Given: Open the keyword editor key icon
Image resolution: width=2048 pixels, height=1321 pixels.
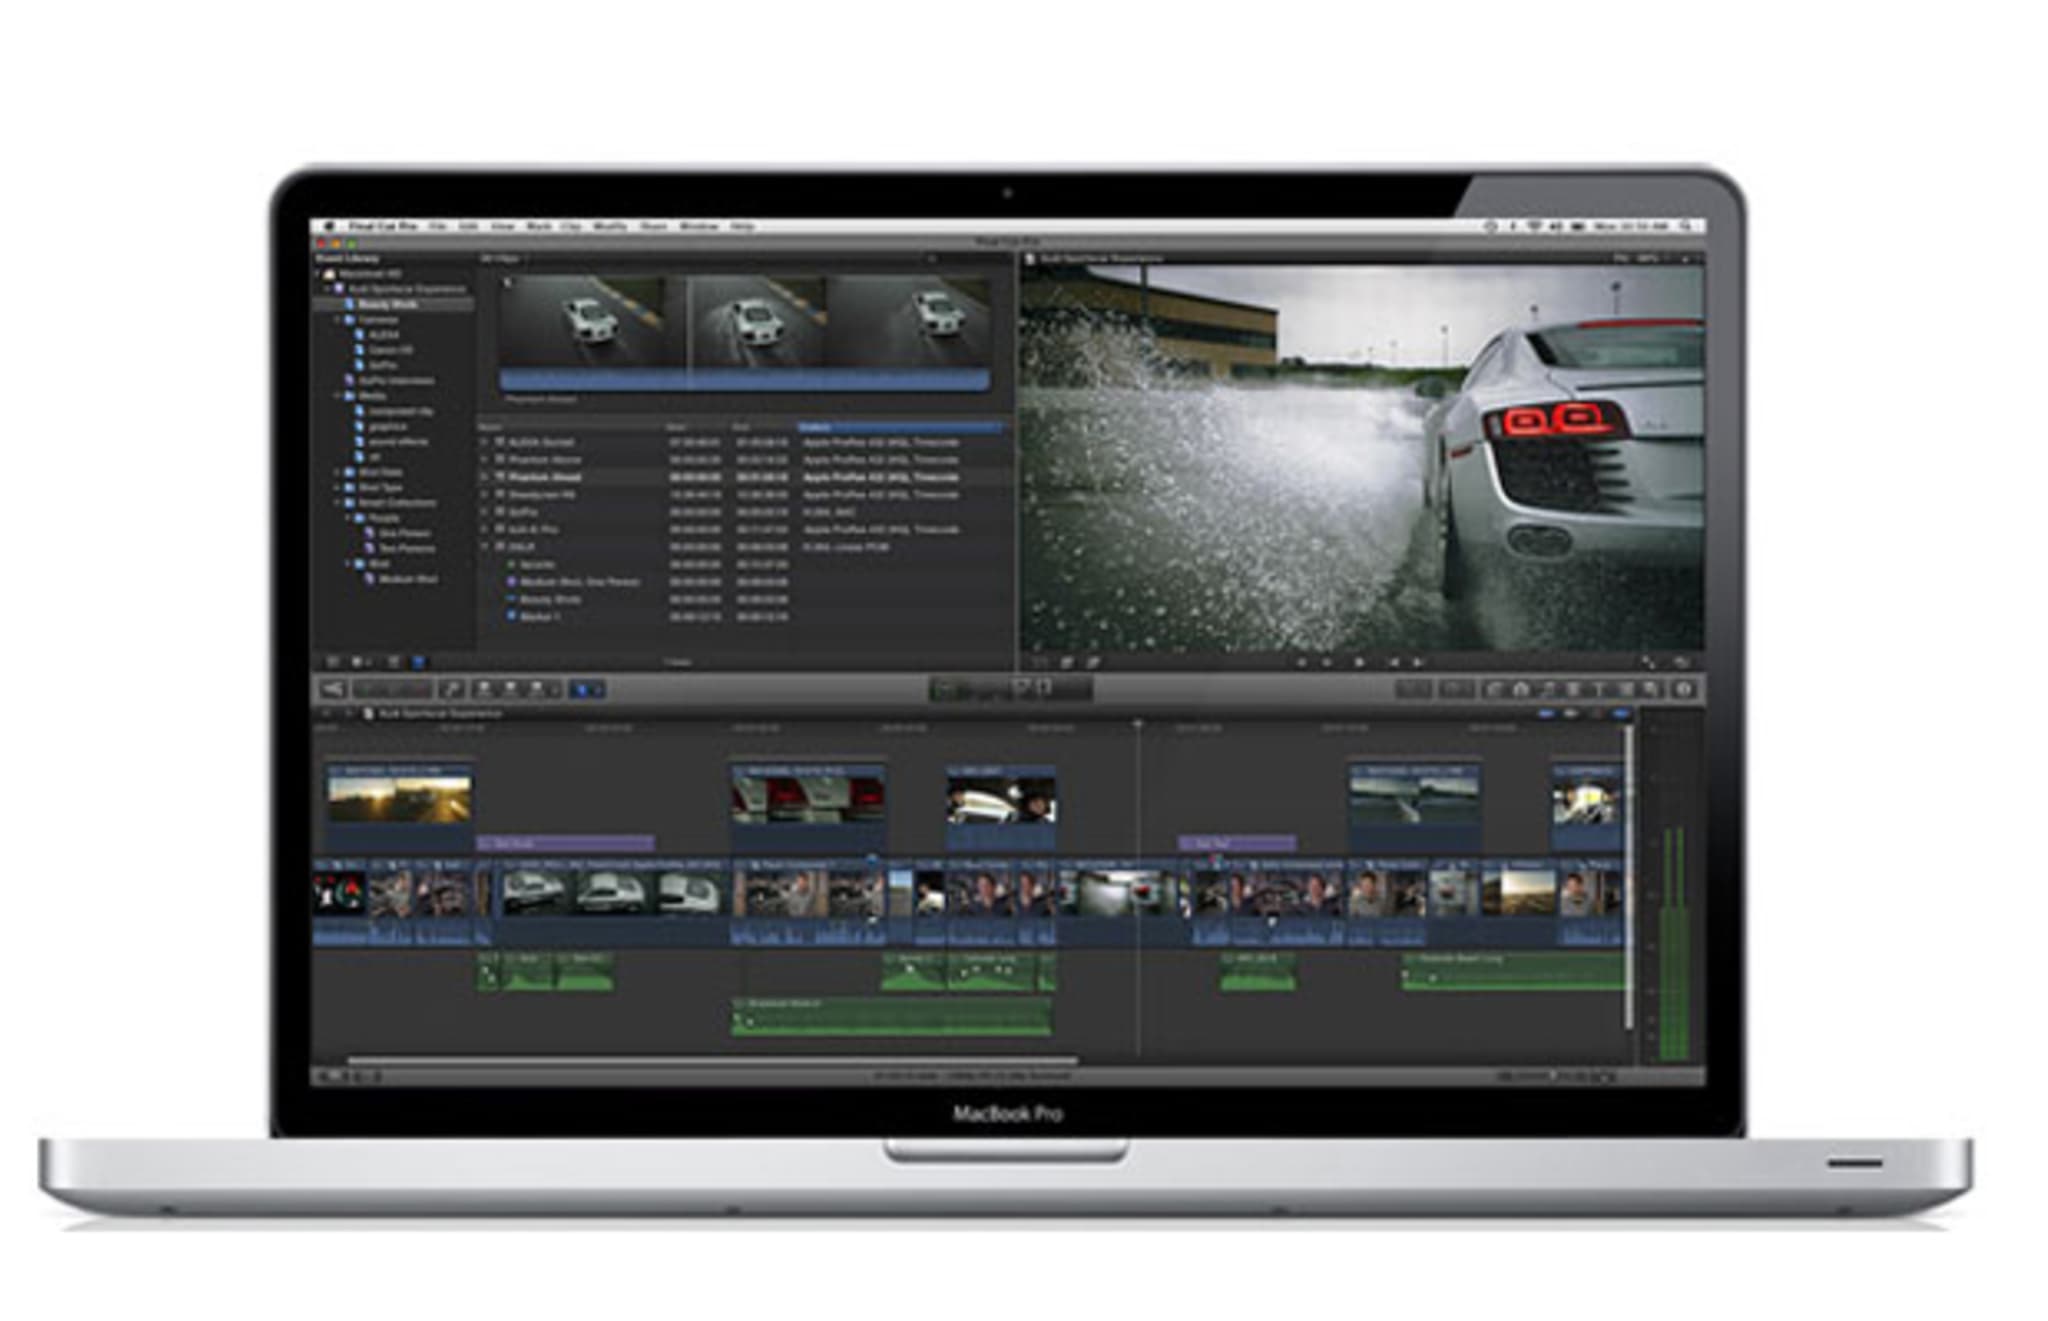Looking at the screenshot, I should tap(452, 689).
